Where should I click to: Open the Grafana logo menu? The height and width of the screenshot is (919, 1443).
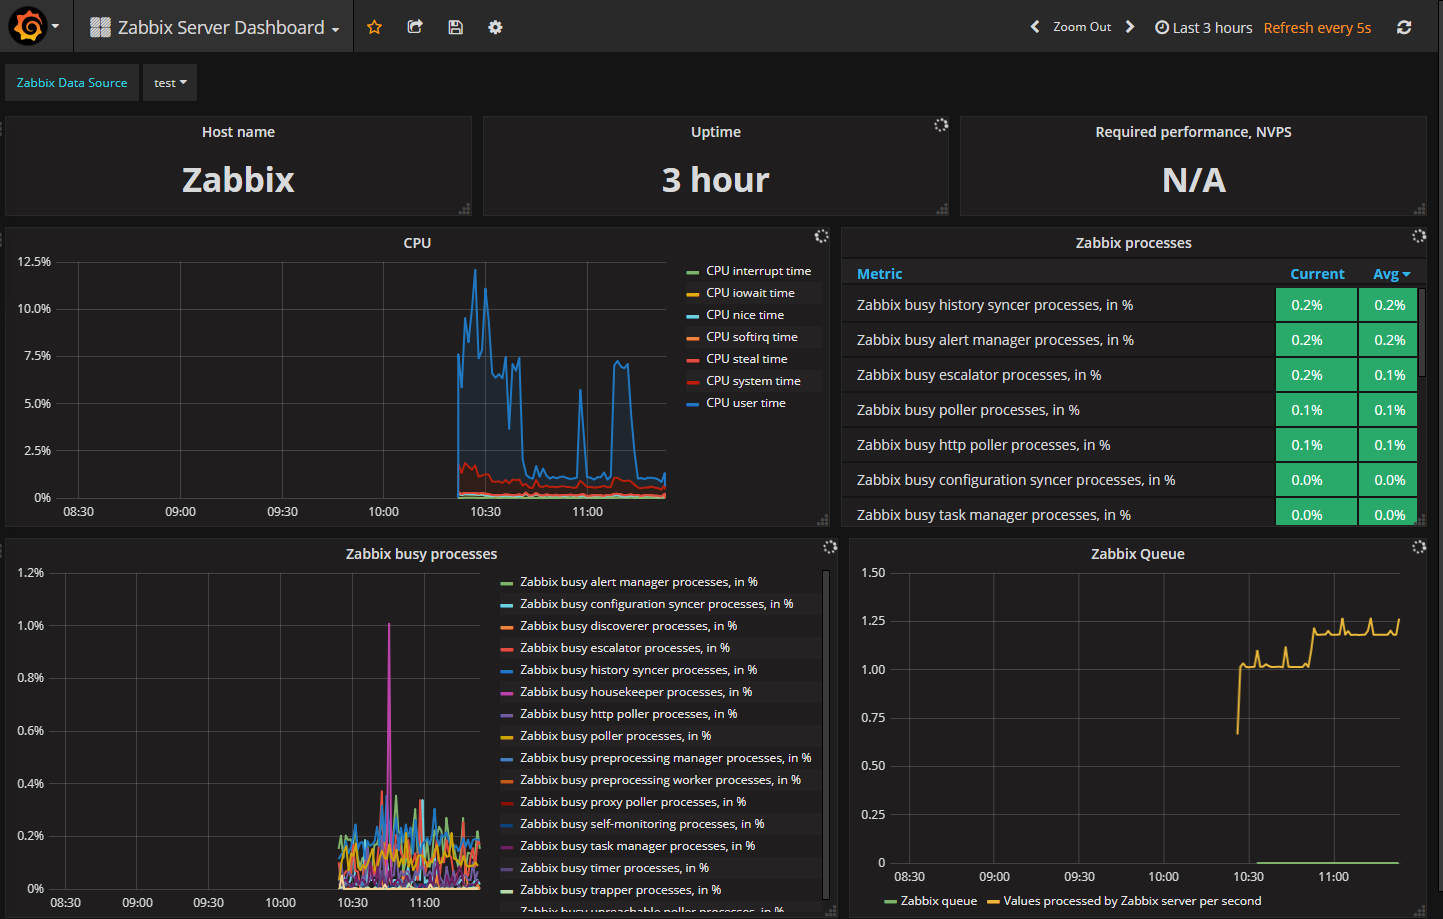[x=28, y=27]
